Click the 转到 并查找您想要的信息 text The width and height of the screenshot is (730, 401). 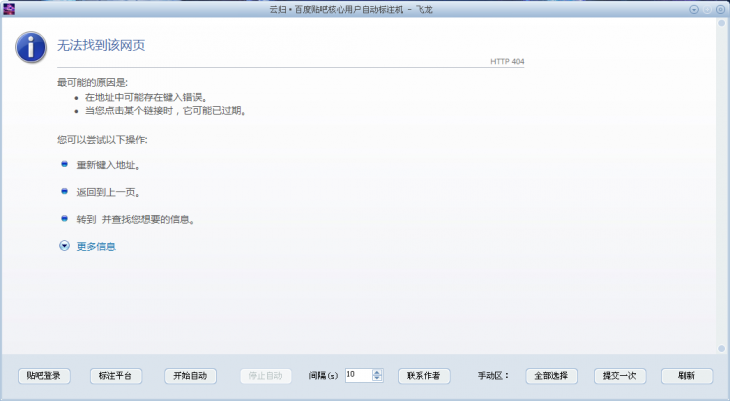pyautogui.click(x=135, y=219)
